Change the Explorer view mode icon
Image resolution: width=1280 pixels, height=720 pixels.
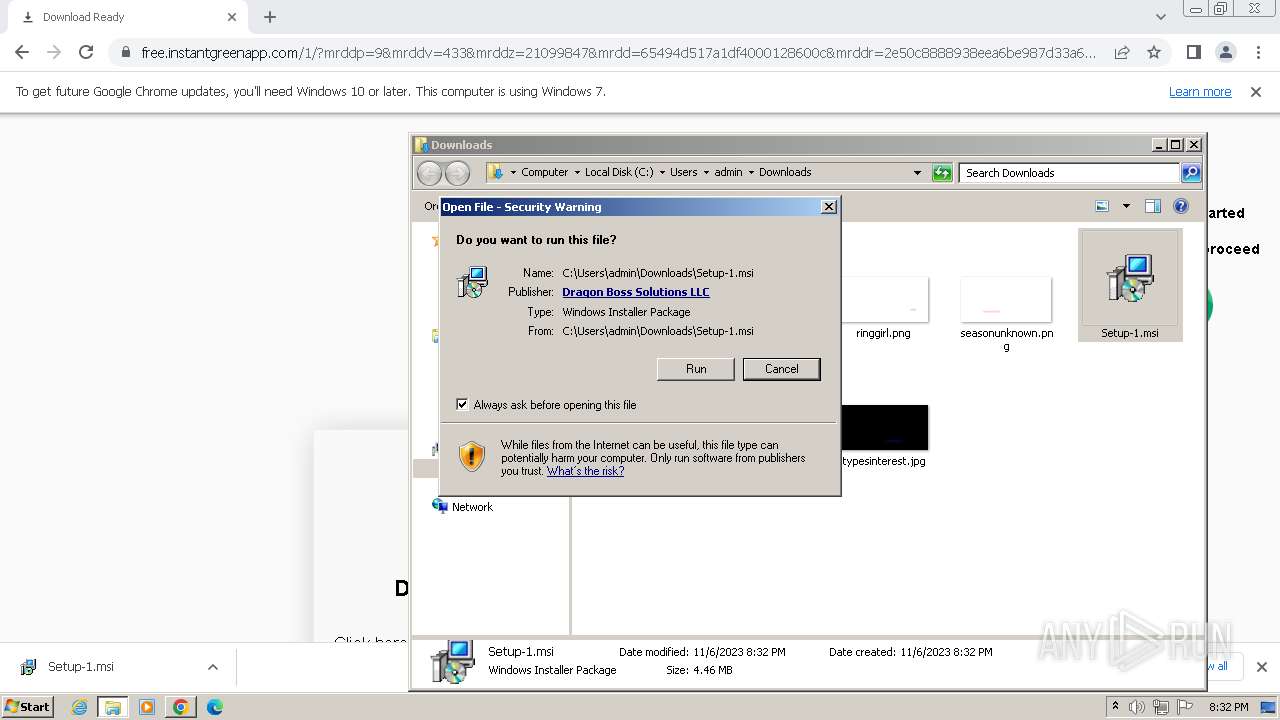[x=1102, y=206]
